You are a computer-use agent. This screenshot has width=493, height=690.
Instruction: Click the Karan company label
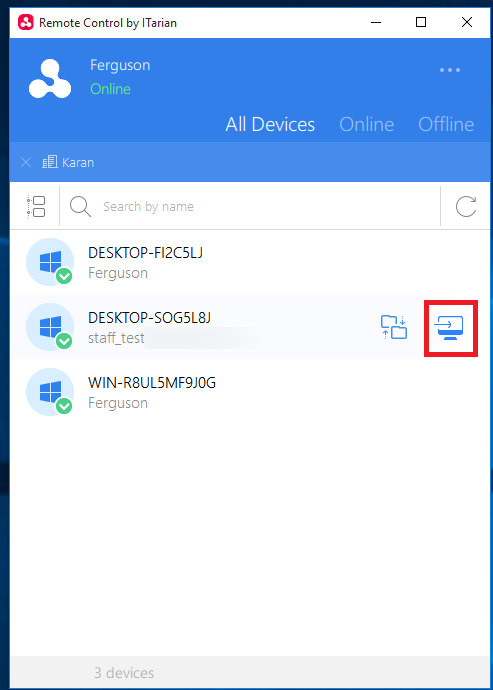coord(78,162)
